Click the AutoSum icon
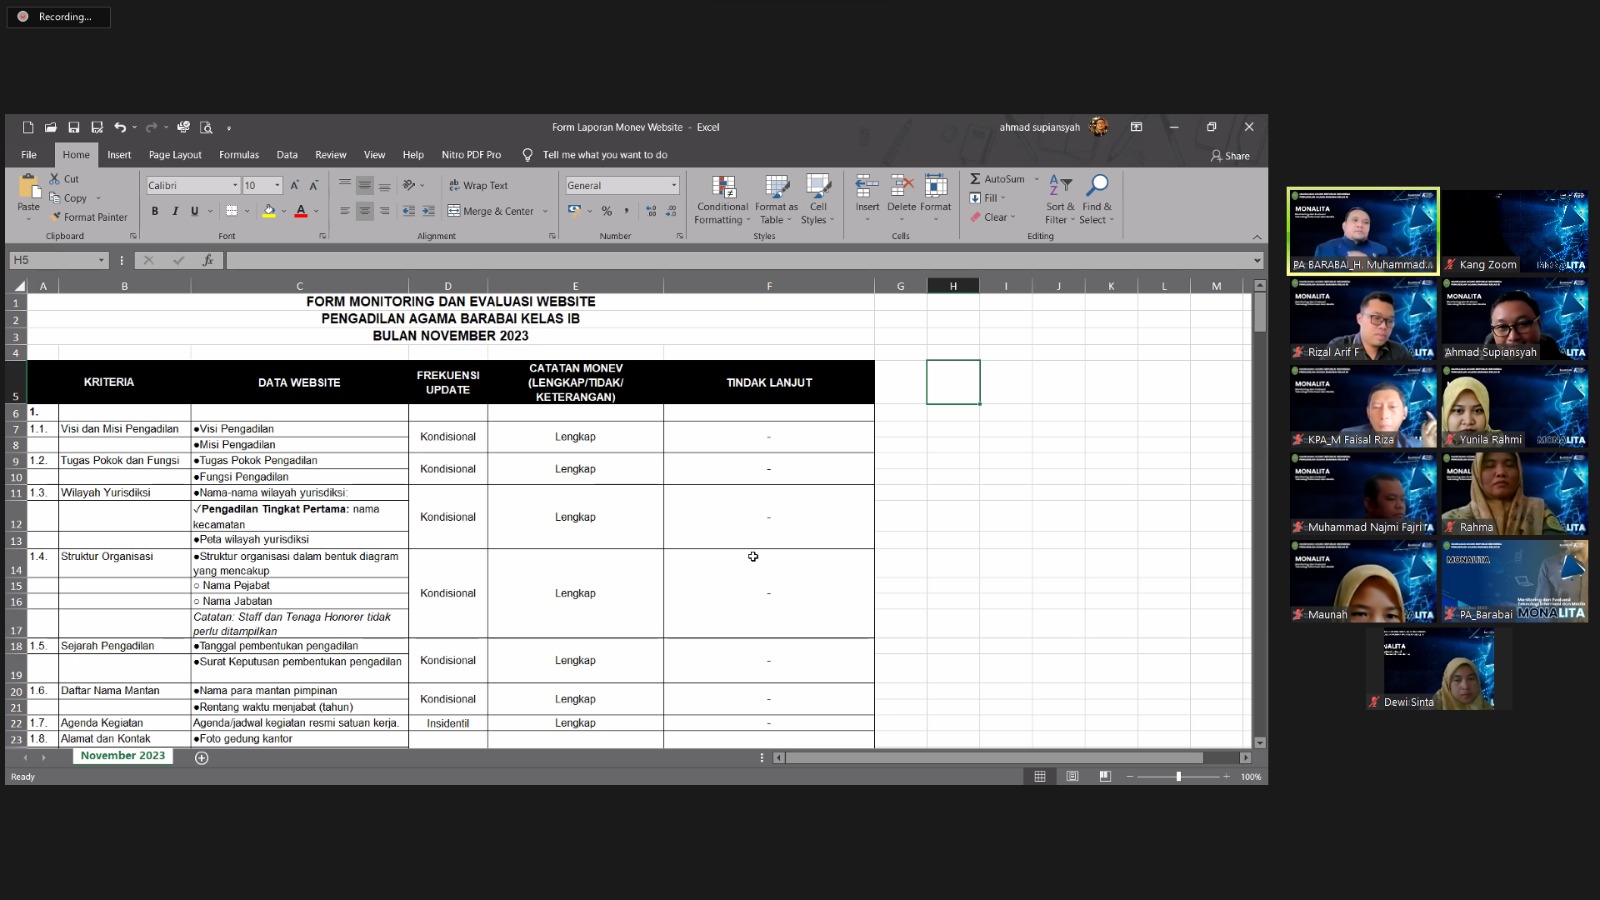The height and width of the screenshot is (900, 1600). pyautogui.click(x=976, y=179)
